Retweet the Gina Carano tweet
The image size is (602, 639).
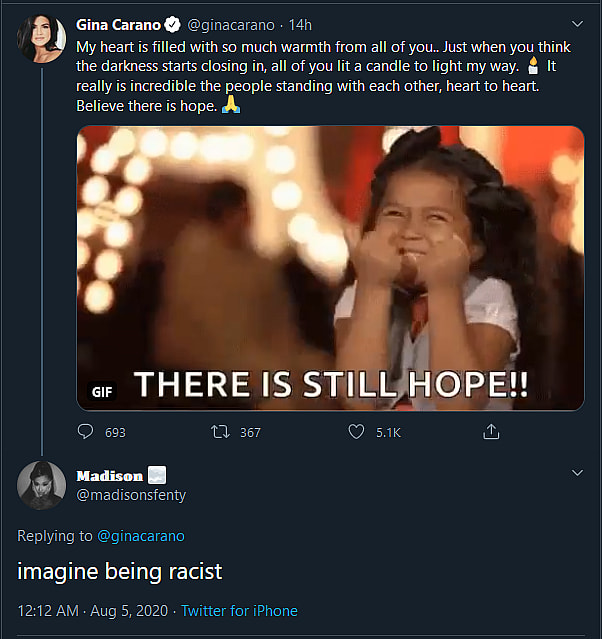220,432
